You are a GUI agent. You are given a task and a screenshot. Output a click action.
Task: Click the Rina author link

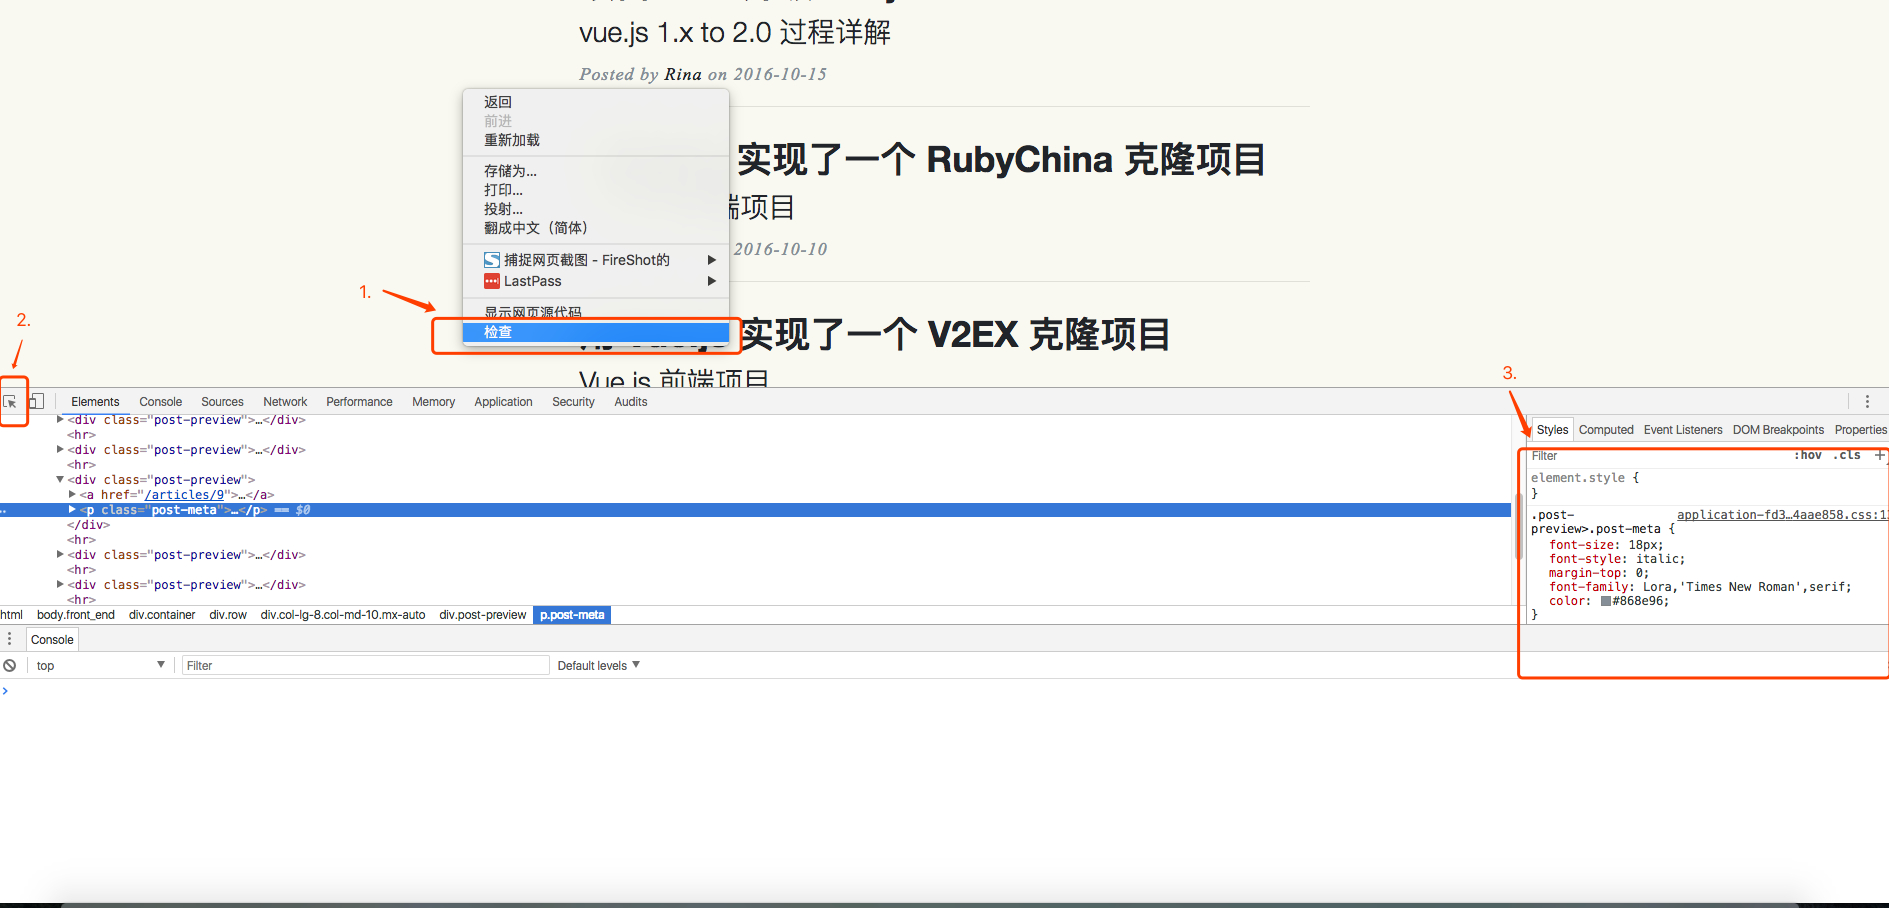(x=683, y=74)
